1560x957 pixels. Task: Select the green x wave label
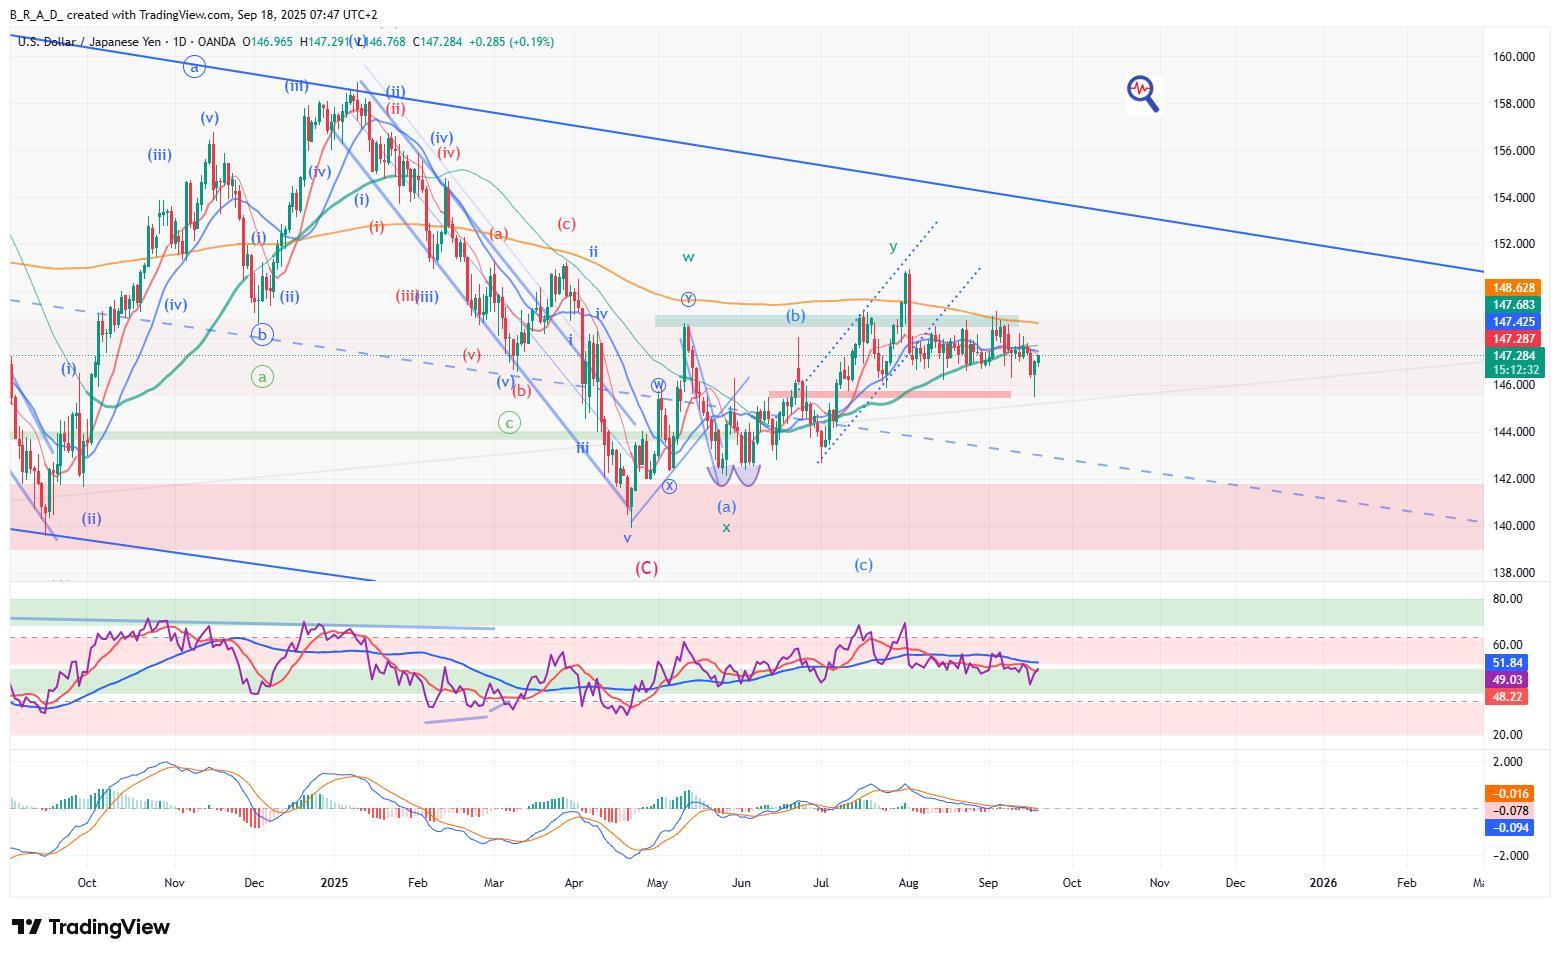coord(727,527)
